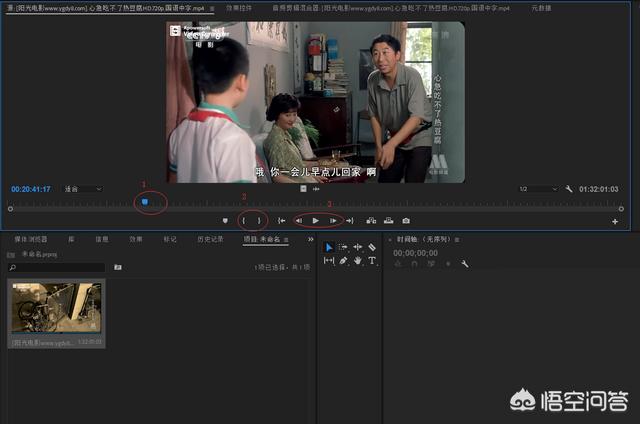Go to Out point in source monitor
Screen dimensions: 640x424
click(x=350, y=221)
